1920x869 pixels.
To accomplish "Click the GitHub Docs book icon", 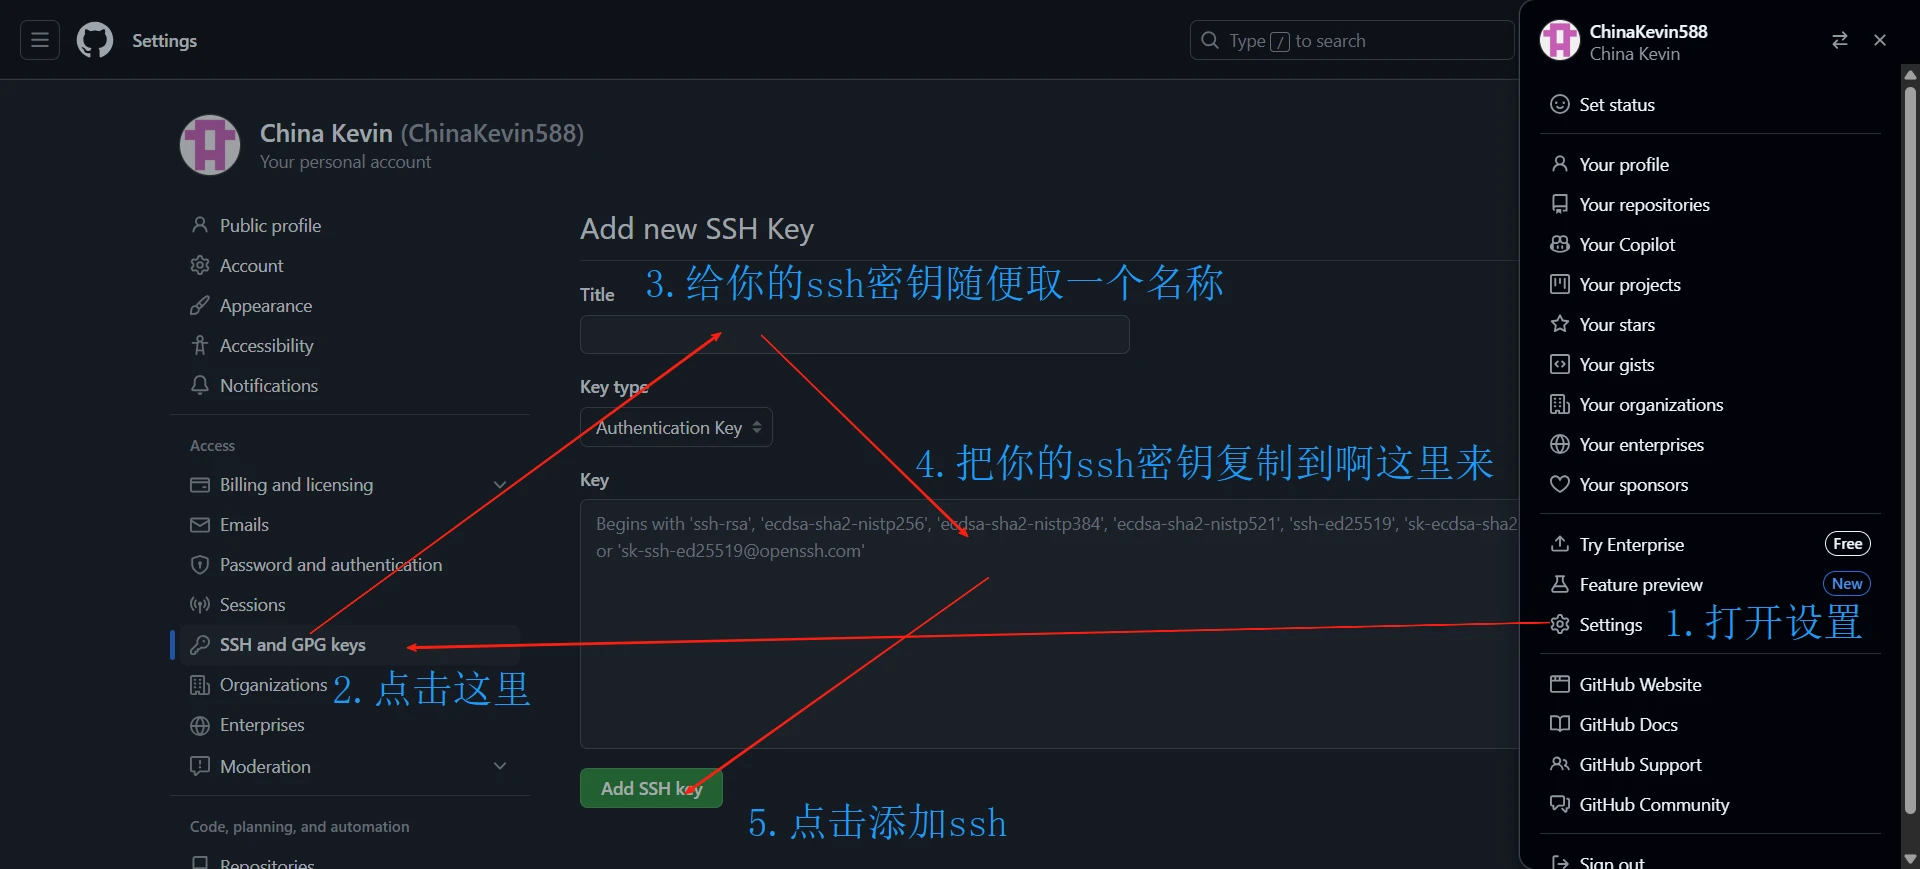I will coord(1559,725).
